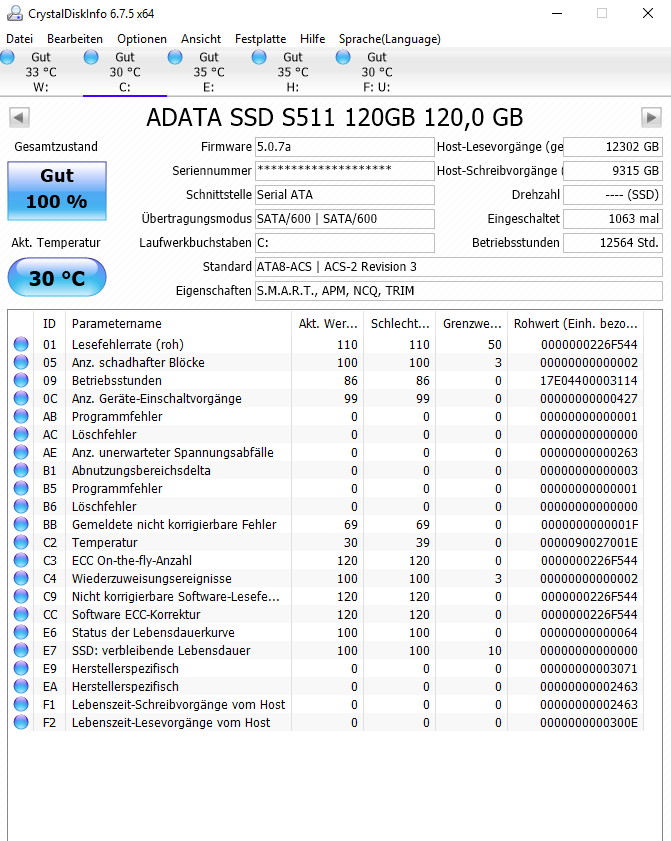This screenshot has width=671, height=841.
Task: Click status orb for C2 Temperatur
Action: (x=21, y=542)
